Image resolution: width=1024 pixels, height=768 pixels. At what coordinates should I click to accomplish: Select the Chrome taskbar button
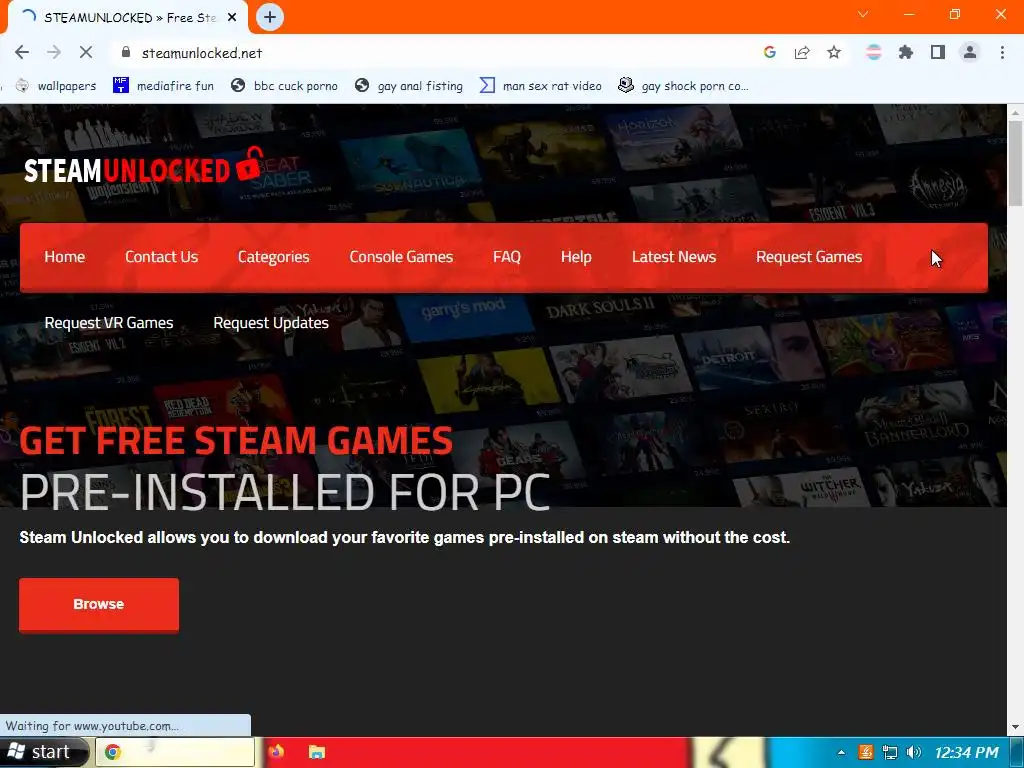[175, 752]
